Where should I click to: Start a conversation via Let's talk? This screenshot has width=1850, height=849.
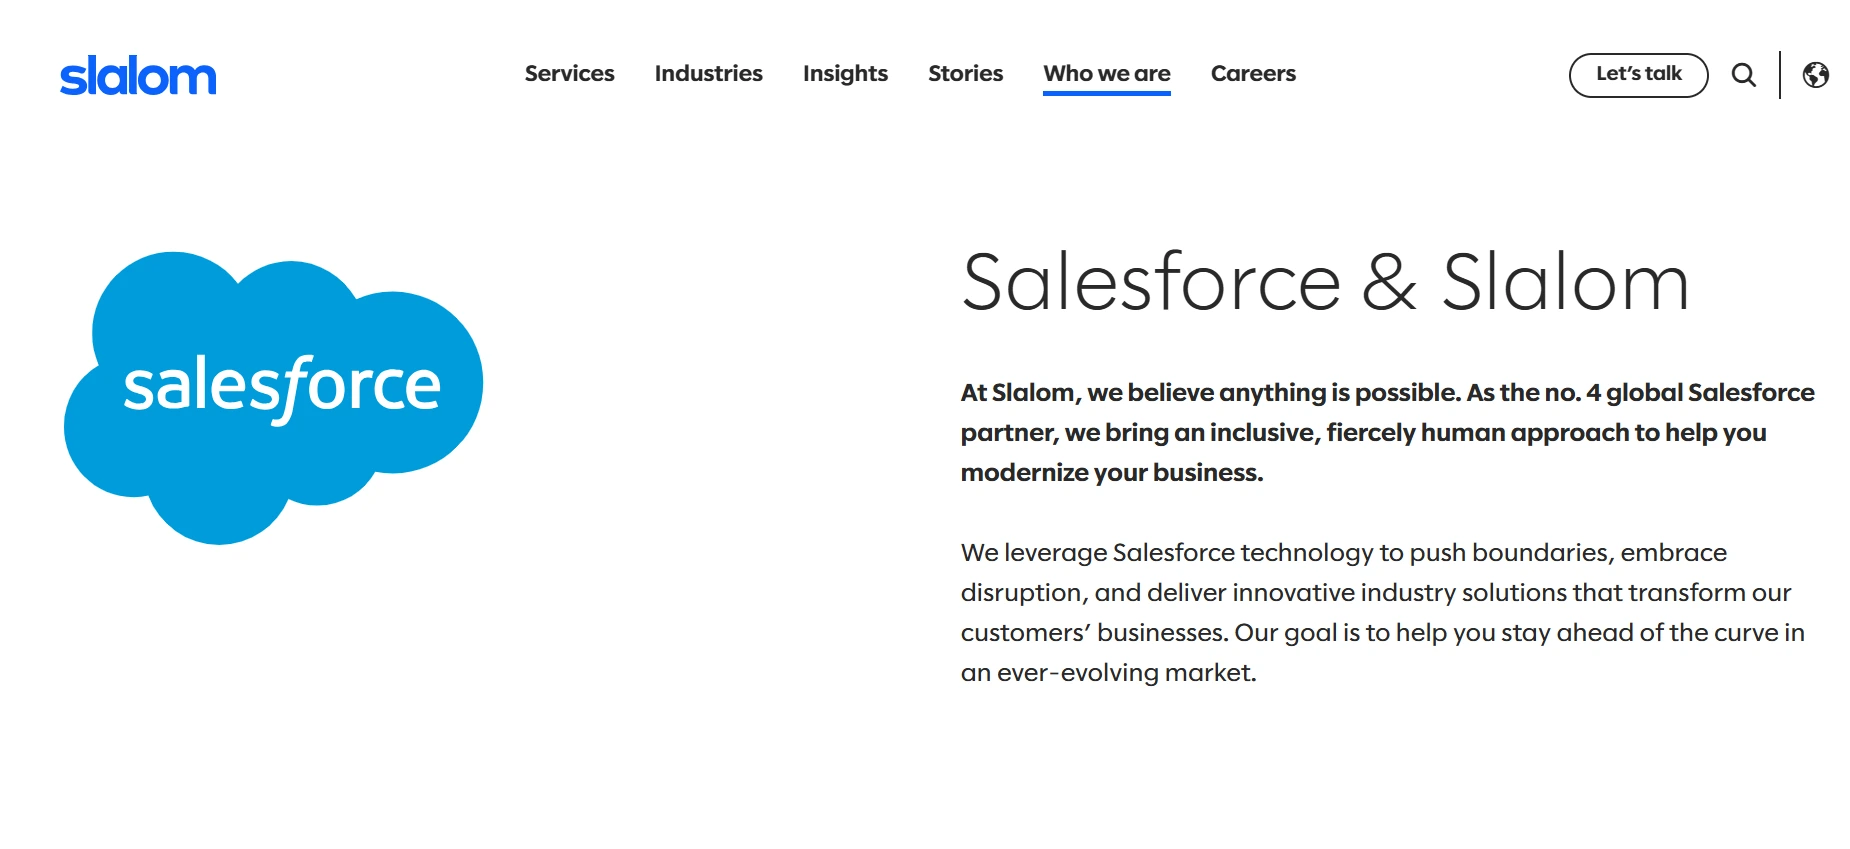point(1638,74)
